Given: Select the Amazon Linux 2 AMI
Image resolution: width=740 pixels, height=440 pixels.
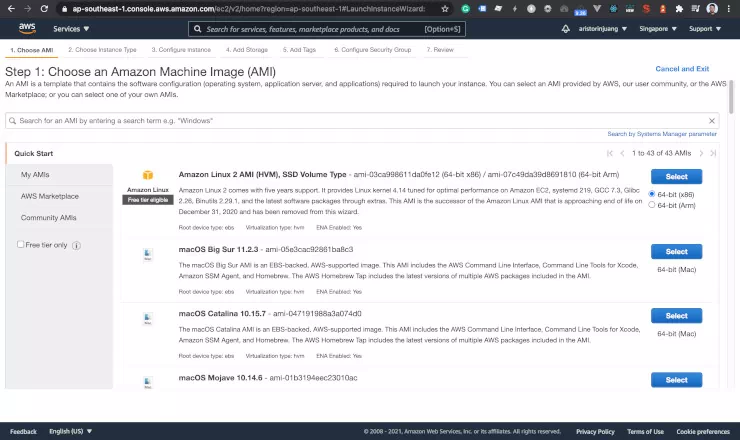Looking at the screenshot, I should [676, 177].
